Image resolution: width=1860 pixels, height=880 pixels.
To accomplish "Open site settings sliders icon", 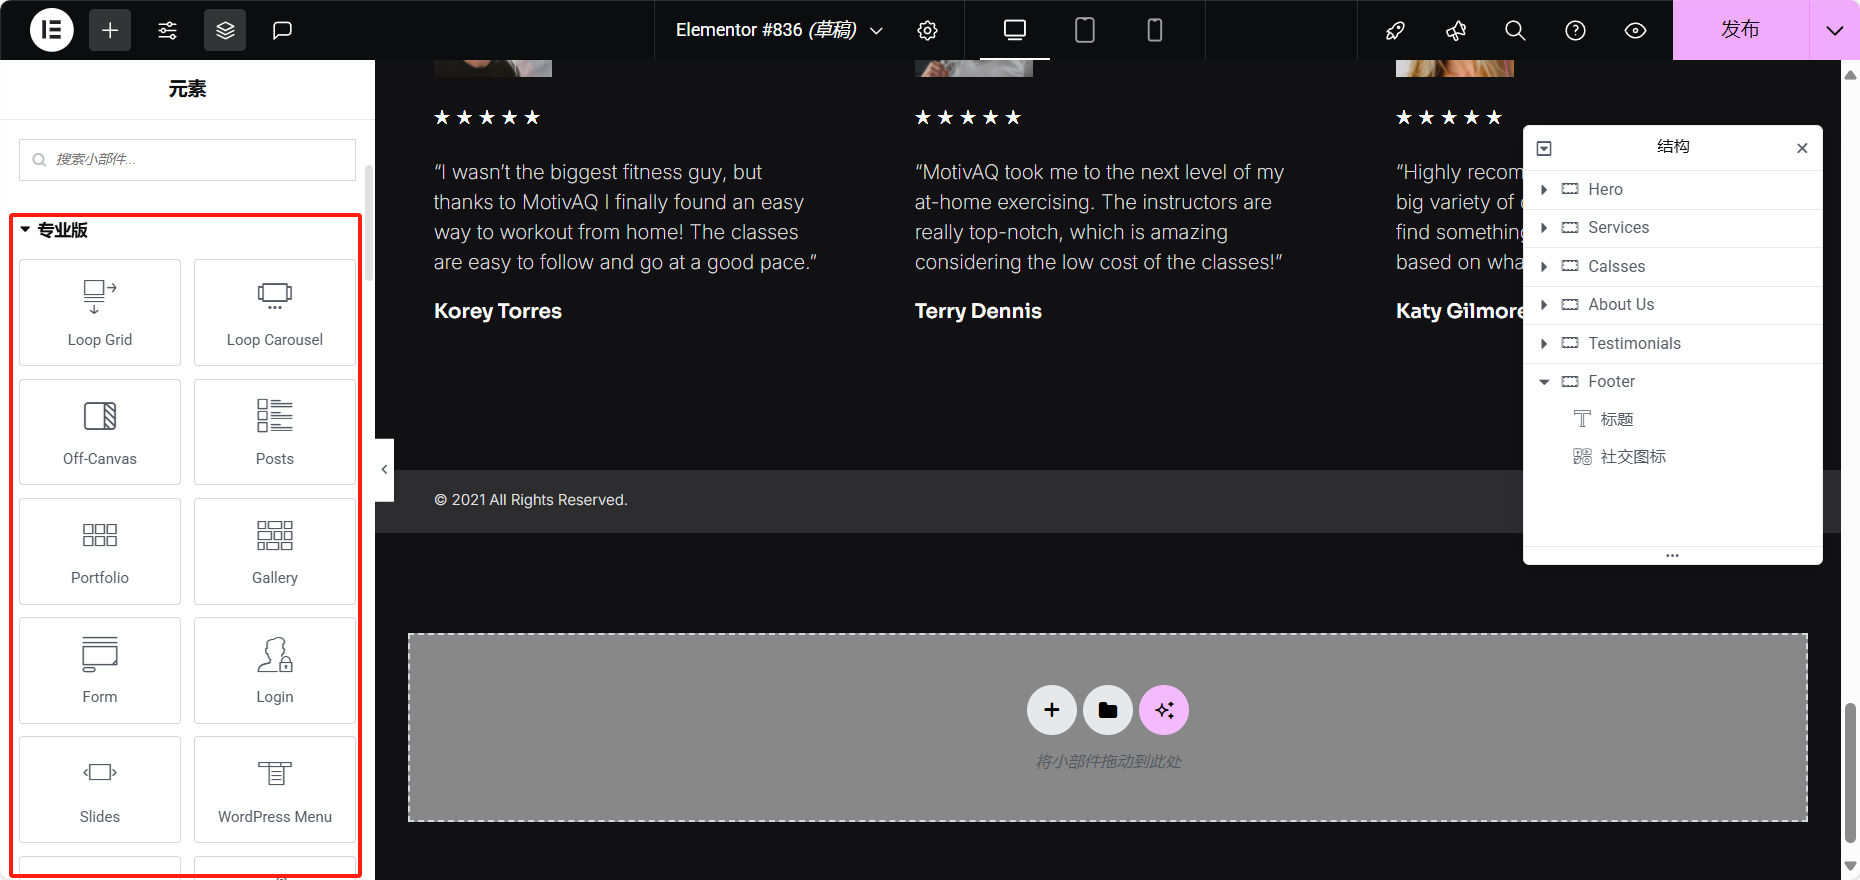I will pyautogui.click(x=168, y=30).
